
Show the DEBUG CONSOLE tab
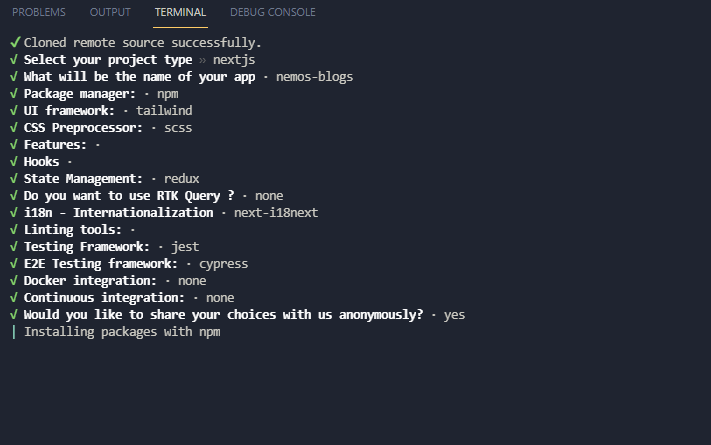pos(272,13)
